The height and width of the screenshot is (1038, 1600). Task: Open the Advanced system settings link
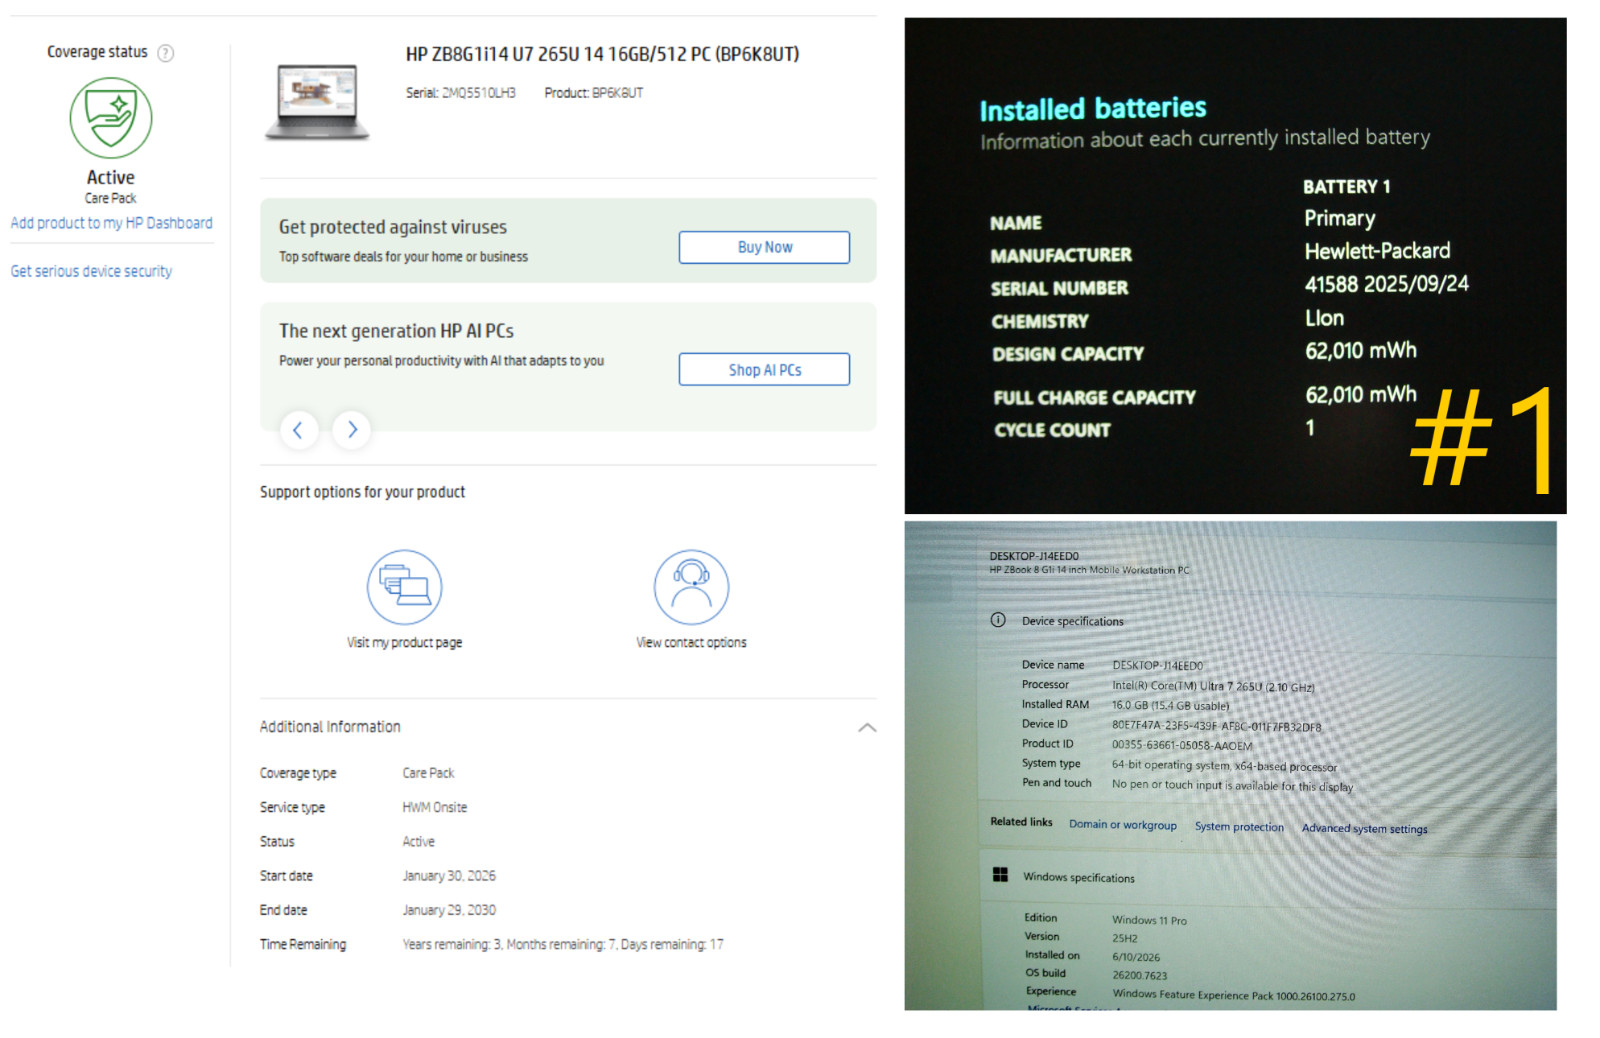pos(1364,829)
